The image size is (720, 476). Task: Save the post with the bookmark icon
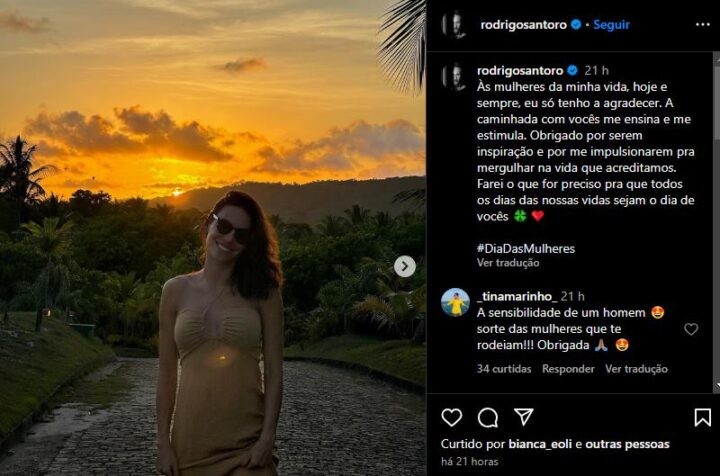[x=703, y=417]
